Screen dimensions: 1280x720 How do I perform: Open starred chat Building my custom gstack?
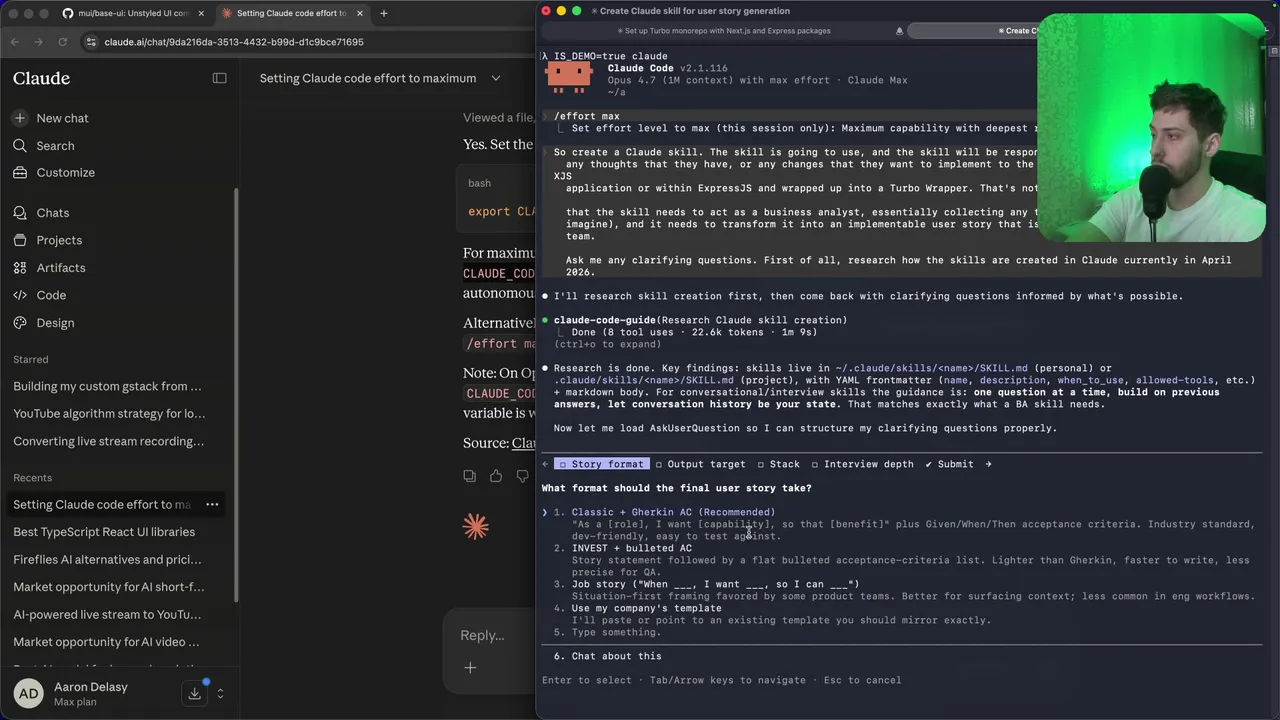pyautogui.click(x=107, y=386)
